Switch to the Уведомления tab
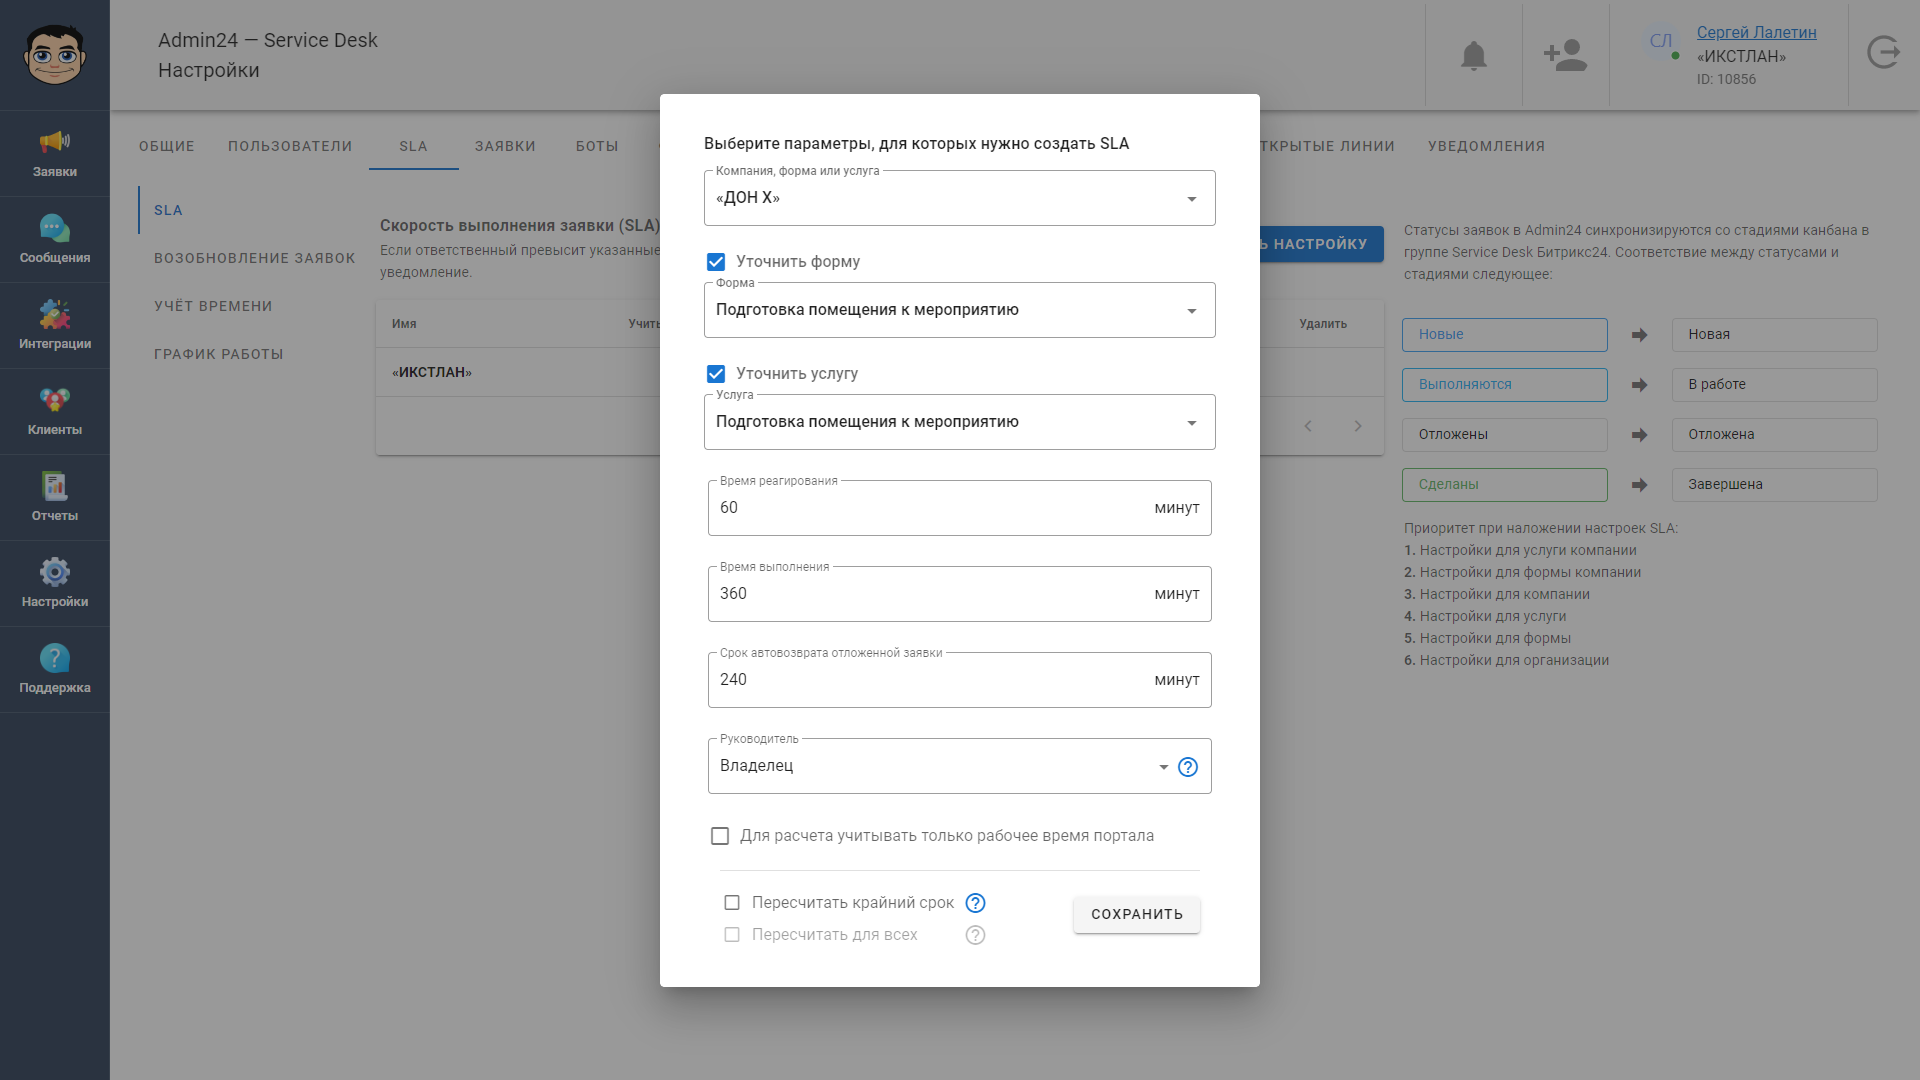Screen dimensions: 1920x1080 pos(1486,146)
